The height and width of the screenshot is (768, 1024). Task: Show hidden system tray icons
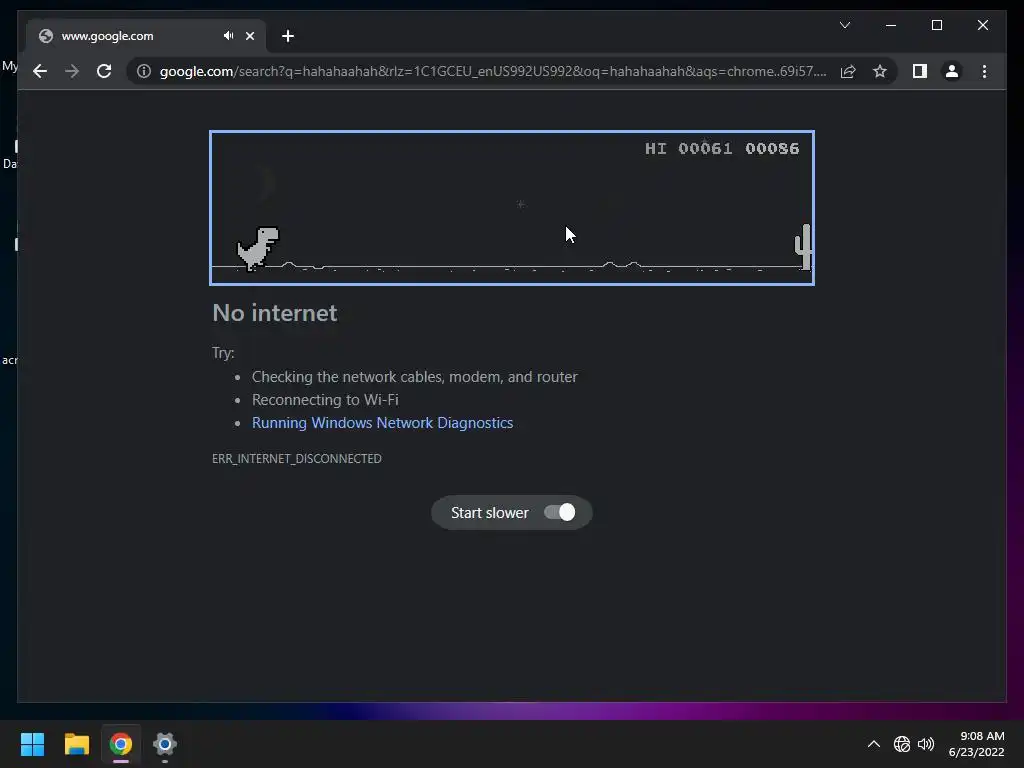click(x=873, y=744)
